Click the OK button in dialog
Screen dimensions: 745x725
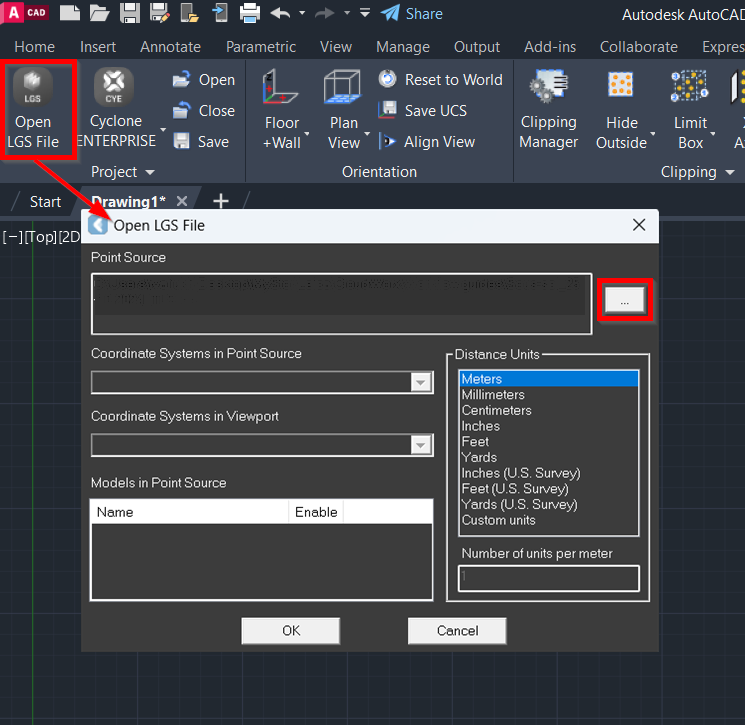(291, 631)
